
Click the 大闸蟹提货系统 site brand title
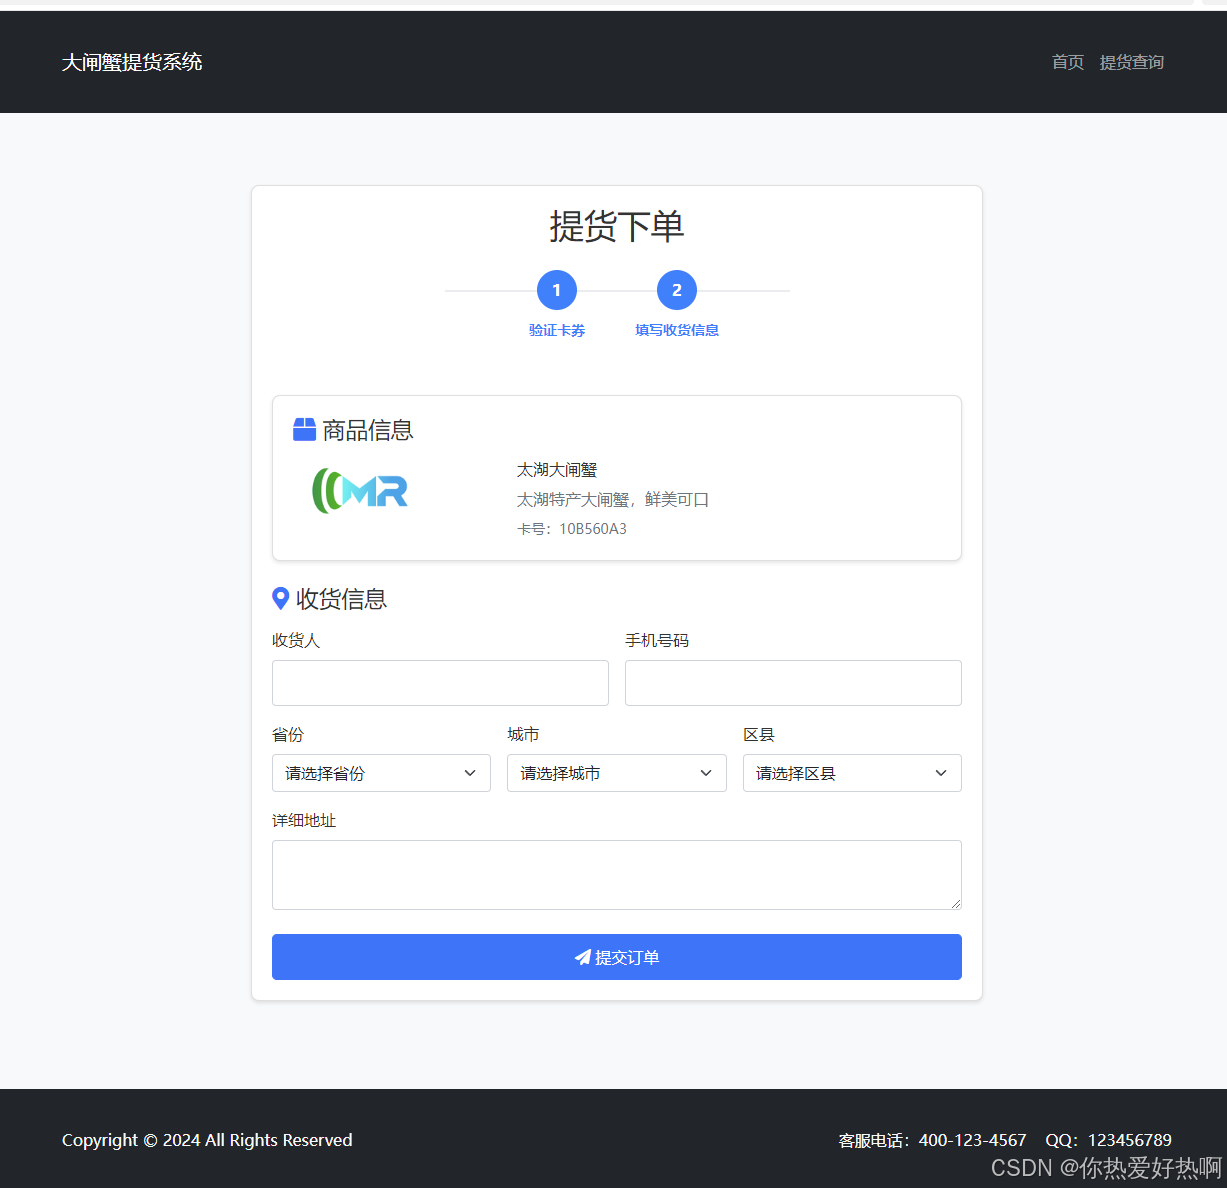pos(132,62)
